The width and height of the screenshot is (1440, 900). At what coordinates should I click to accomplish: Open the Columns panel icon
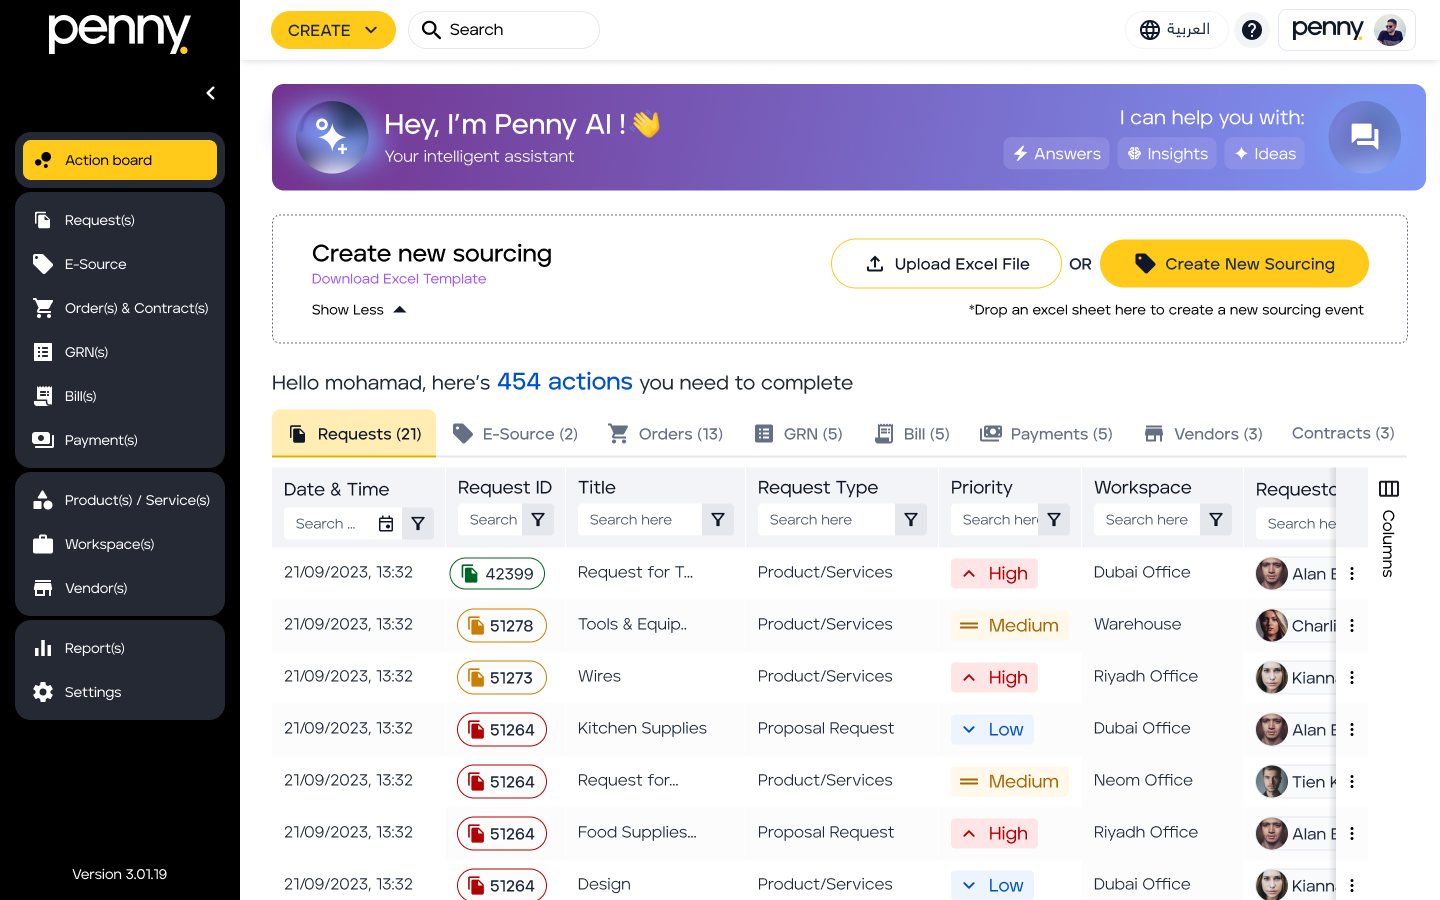(1389, 489)
